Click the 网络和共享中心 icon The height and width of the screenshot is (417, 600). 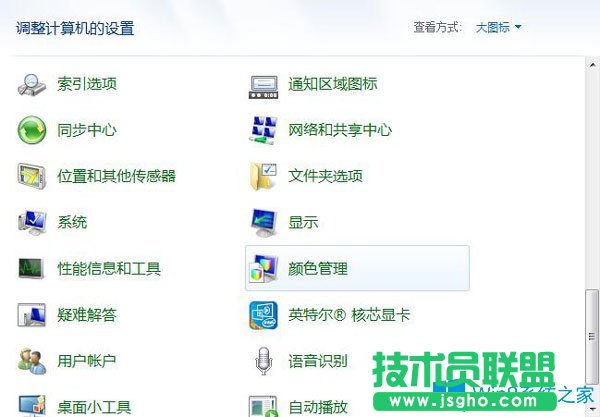pos(263,130)
